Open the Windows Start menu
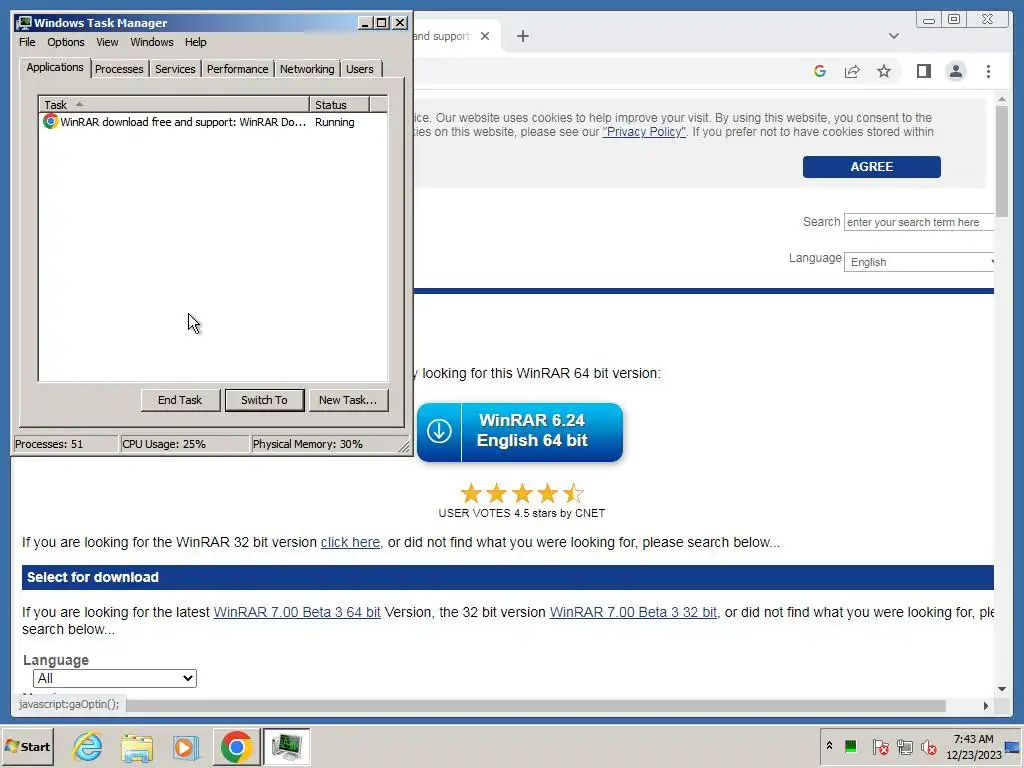The width and height of the screenshot is (1024, 768). coord(27,746)
